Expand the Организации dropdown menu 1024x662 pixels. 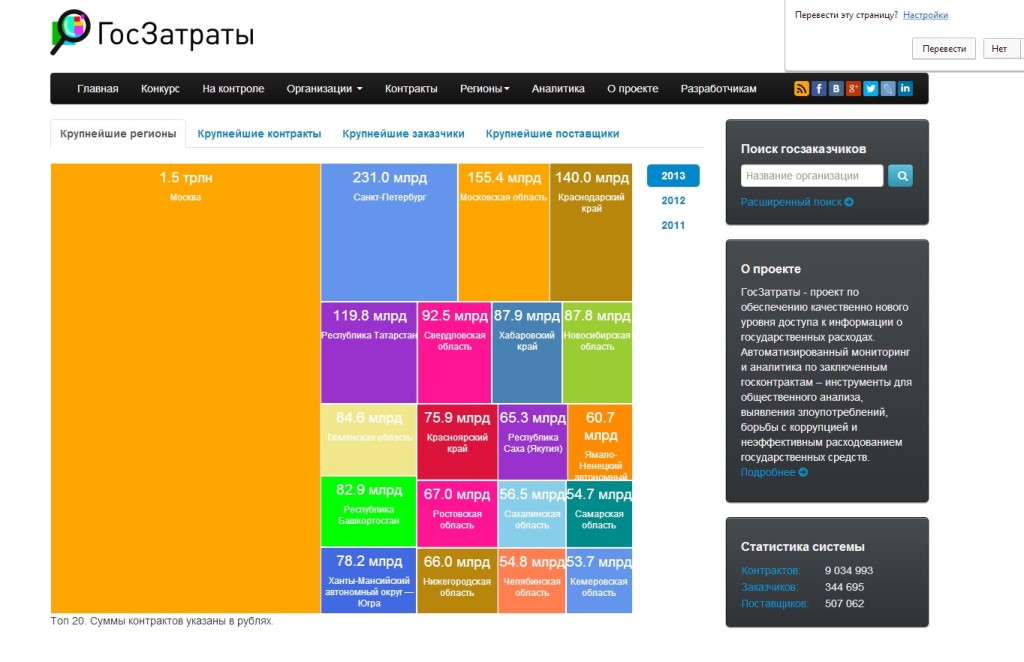coord(324,88)
